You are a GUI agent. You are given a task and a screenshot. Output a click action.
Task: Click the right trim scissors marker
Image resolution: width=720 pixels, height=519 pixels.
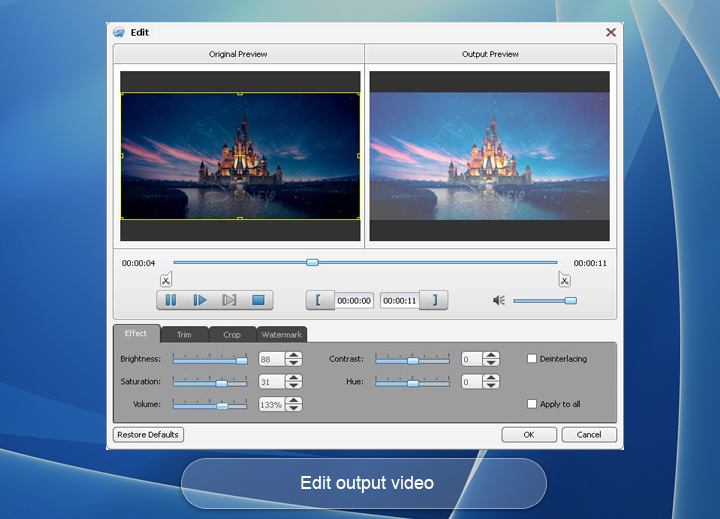pyautogui.click(x=564, y=280)
